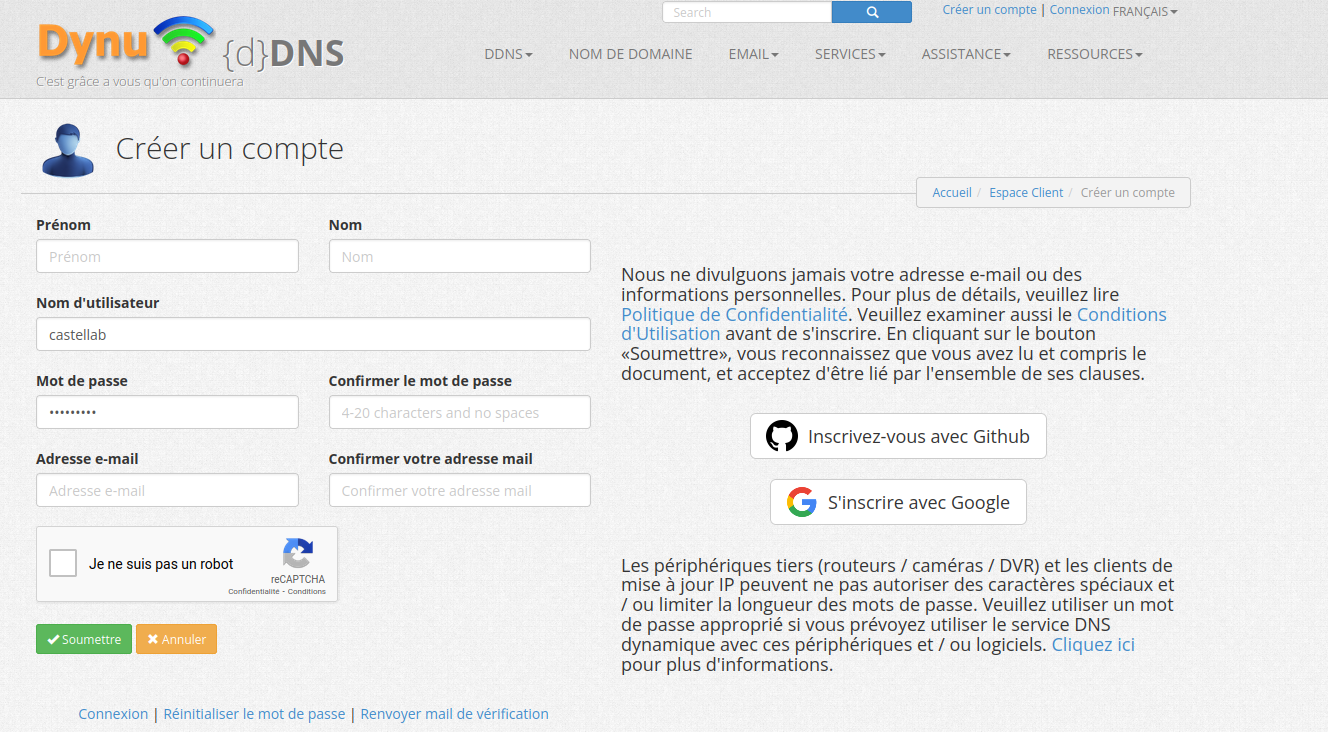Click the reCAPTCHA logo
This screenshot has height=732, width=1328.
pos(297,554)
